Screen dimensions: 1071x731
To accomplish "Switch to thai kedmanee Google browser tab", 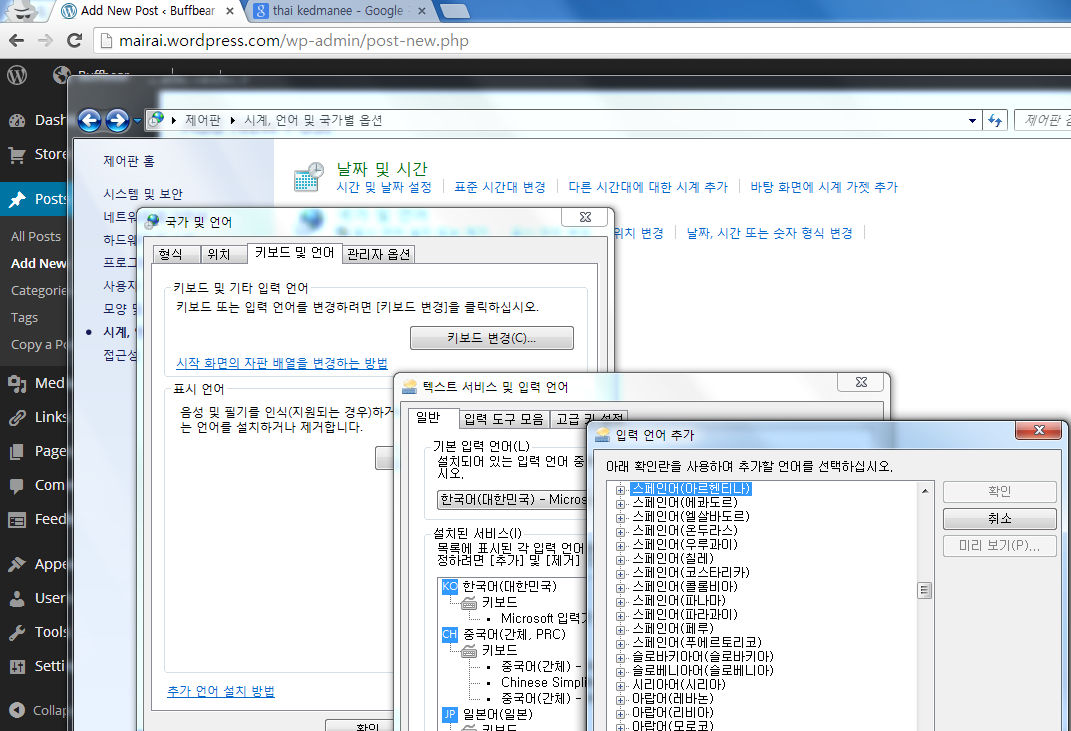I will (x=338, y=11).
